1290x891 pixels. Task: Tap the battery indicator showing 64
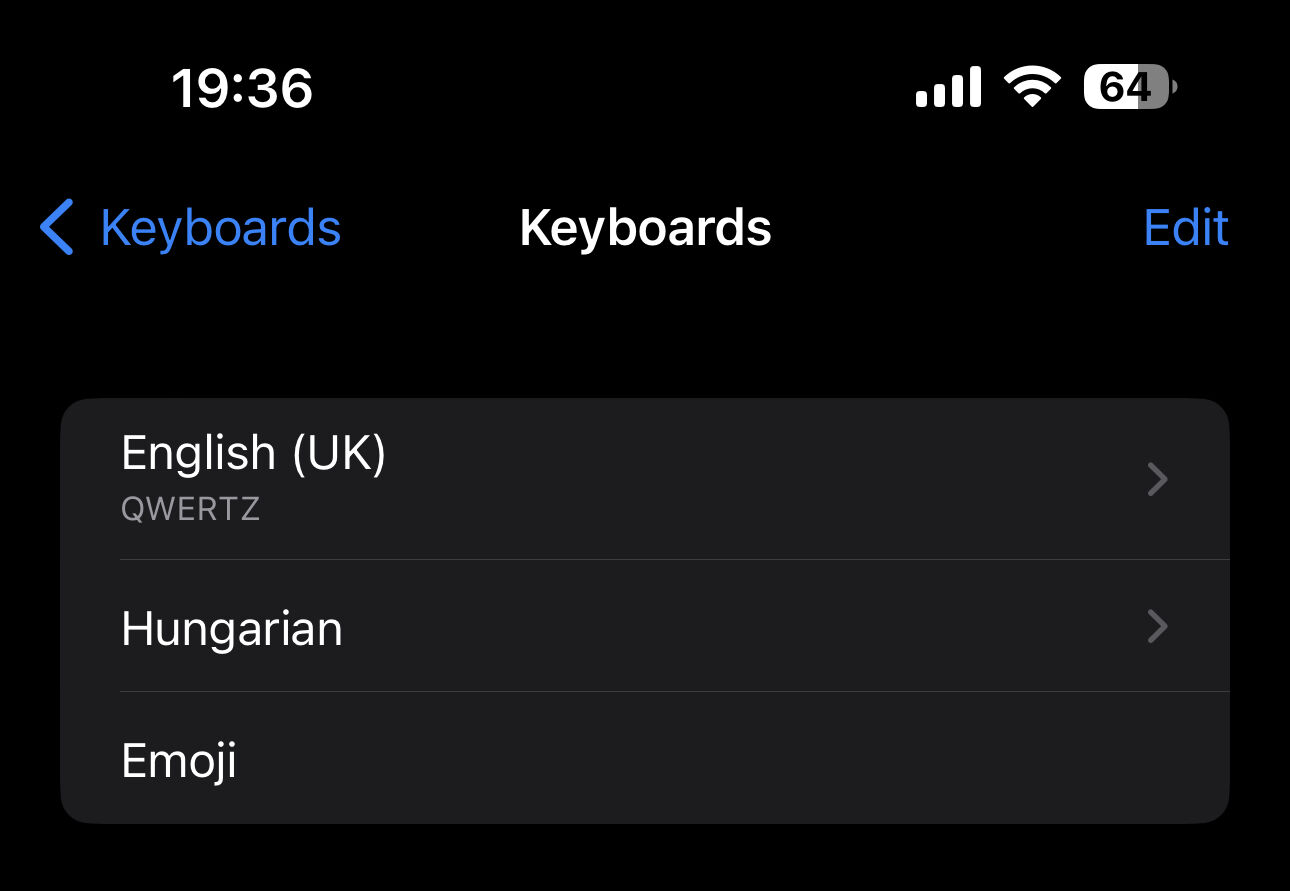click(x=1130, y=88)
